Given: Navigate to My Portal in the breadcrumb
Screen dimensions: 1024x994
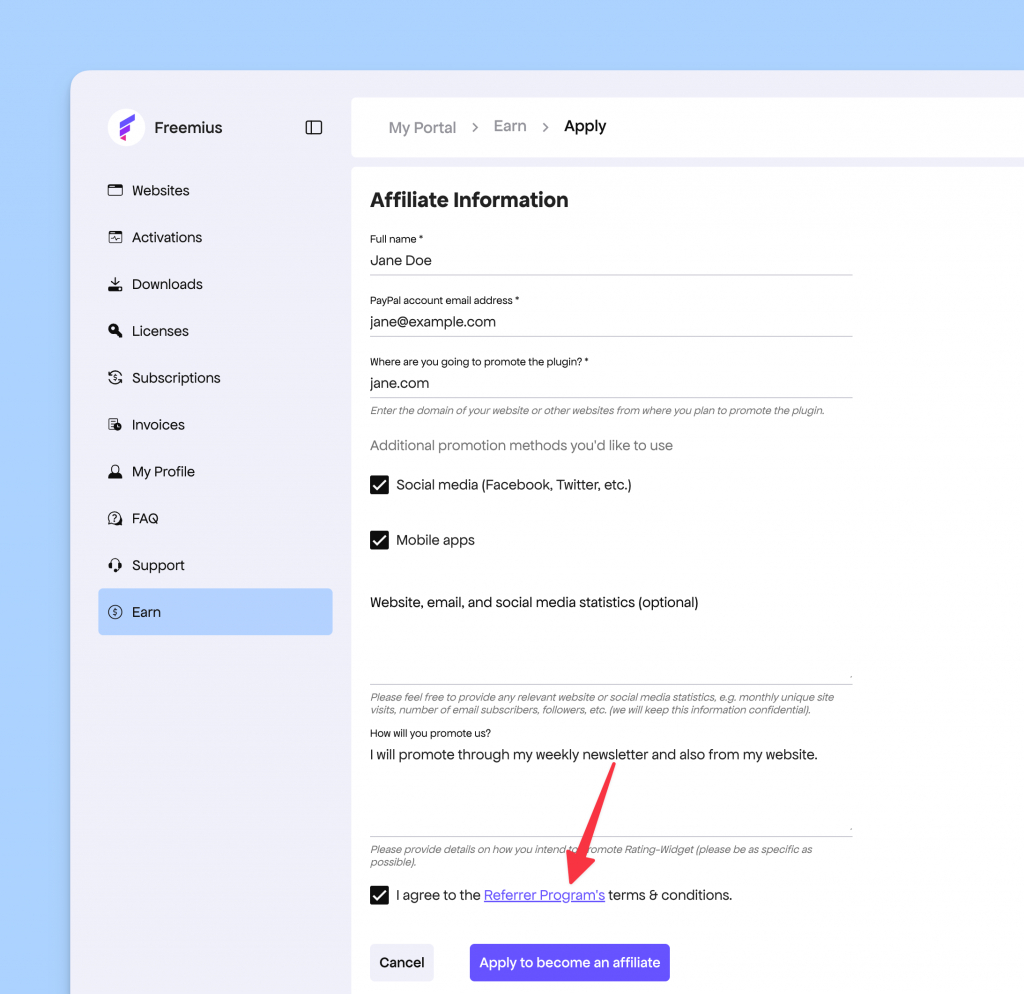Looking at the screenshot, I should (x=422, y=127).
